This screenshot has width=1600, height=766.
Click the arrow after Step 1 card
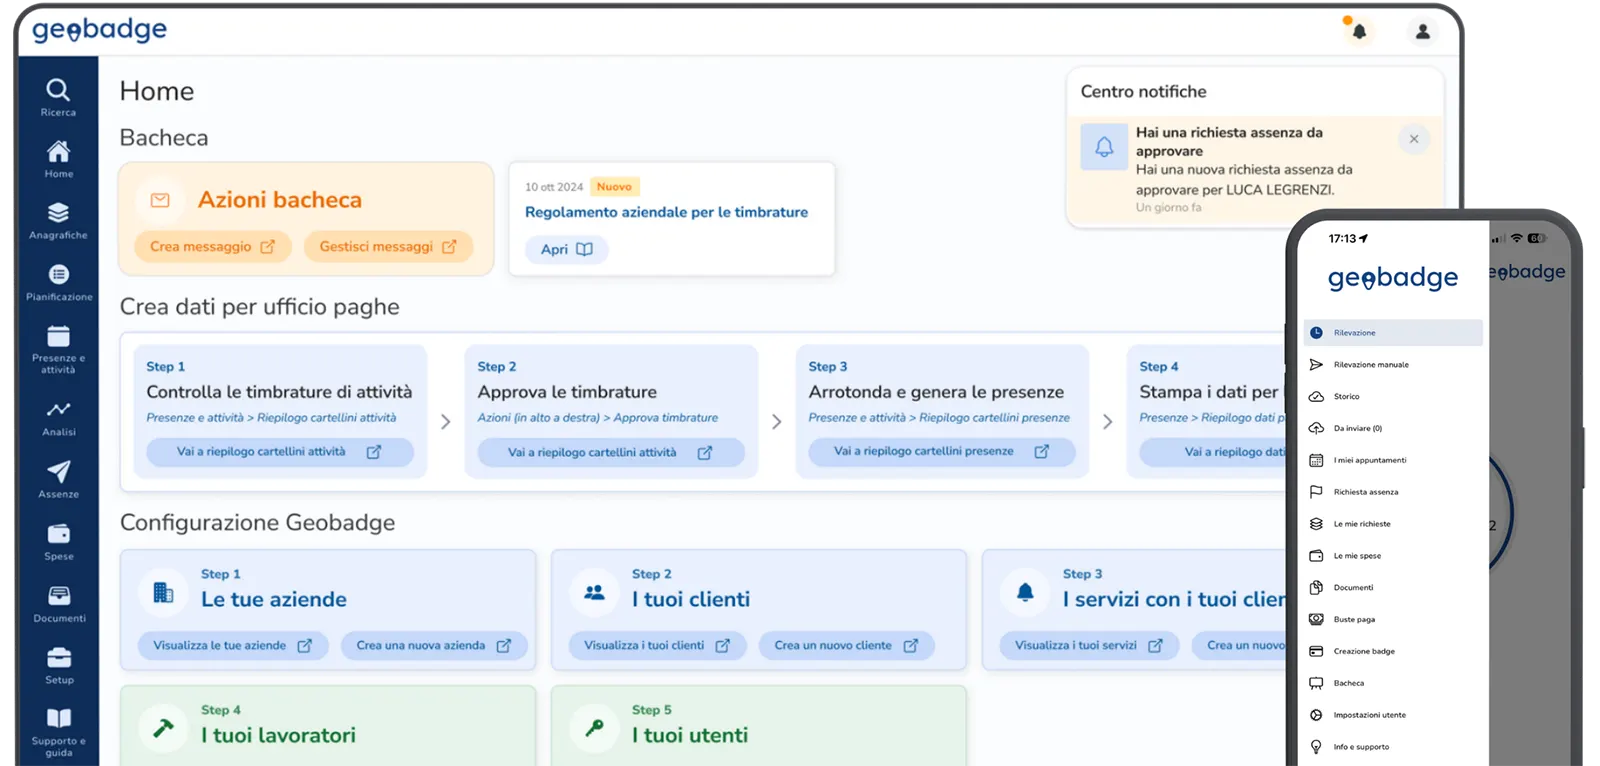[x=446, y=422]
